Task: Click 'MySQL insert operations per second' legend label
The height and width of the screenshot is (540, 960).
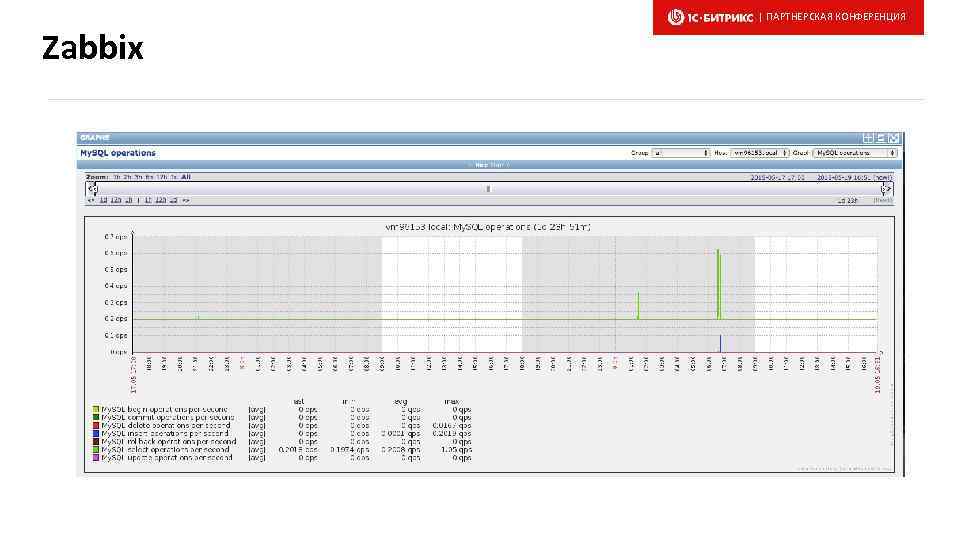Action: (165, 433)
